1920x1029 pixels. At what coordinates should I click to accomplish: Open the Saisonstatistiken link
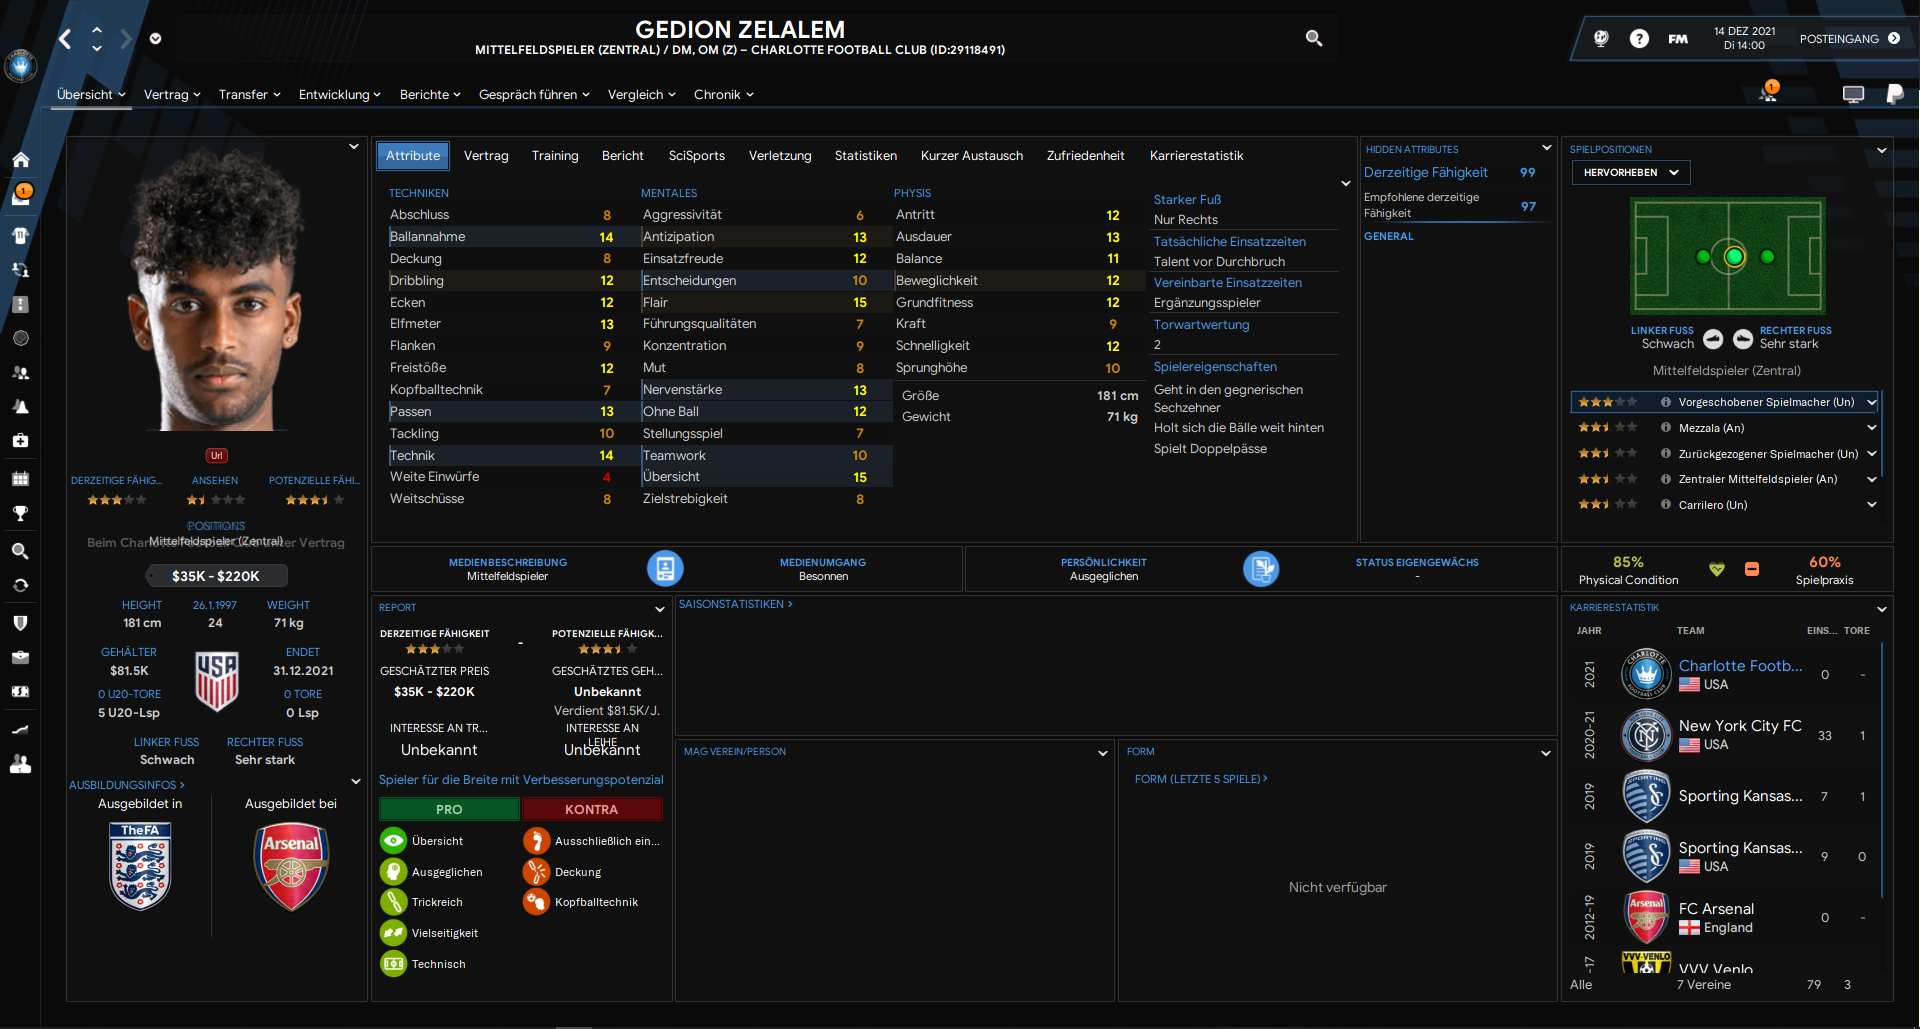tap(736, 604)
